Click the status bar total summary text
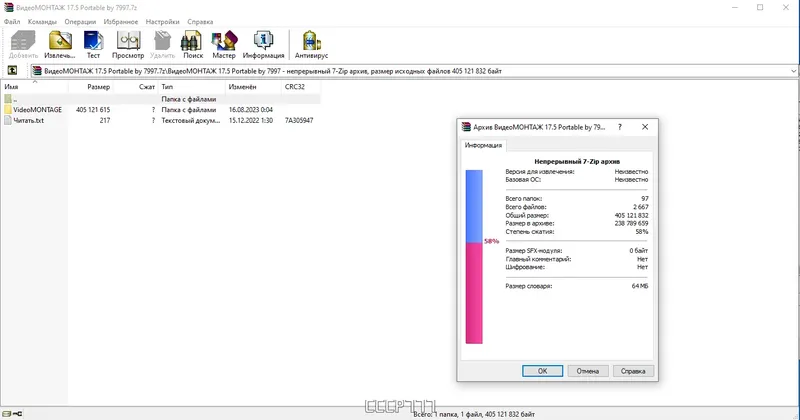 coord(474,414)
